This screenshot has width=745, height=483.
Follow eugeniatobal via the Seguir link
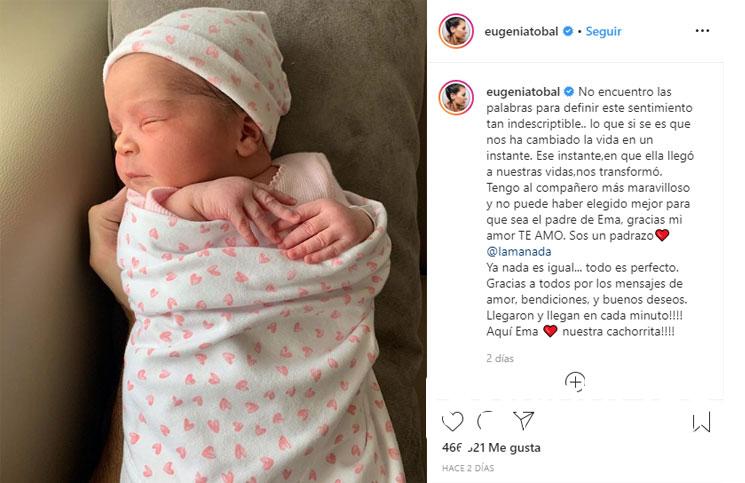603,31
